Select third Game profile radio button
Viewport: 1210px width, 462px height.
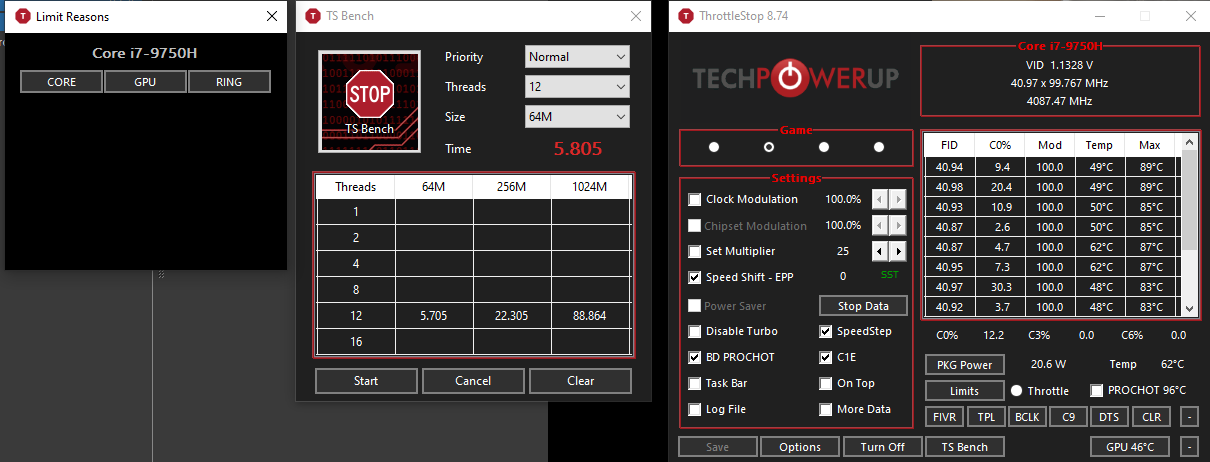(824, 147)
